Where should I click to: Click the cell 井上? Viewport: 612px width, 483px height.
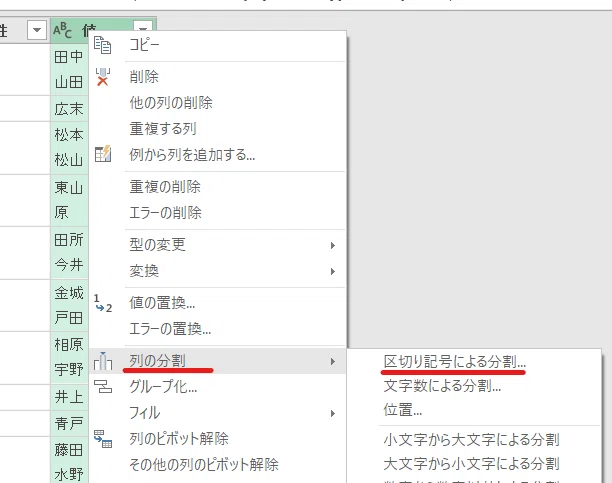point(69,397)
